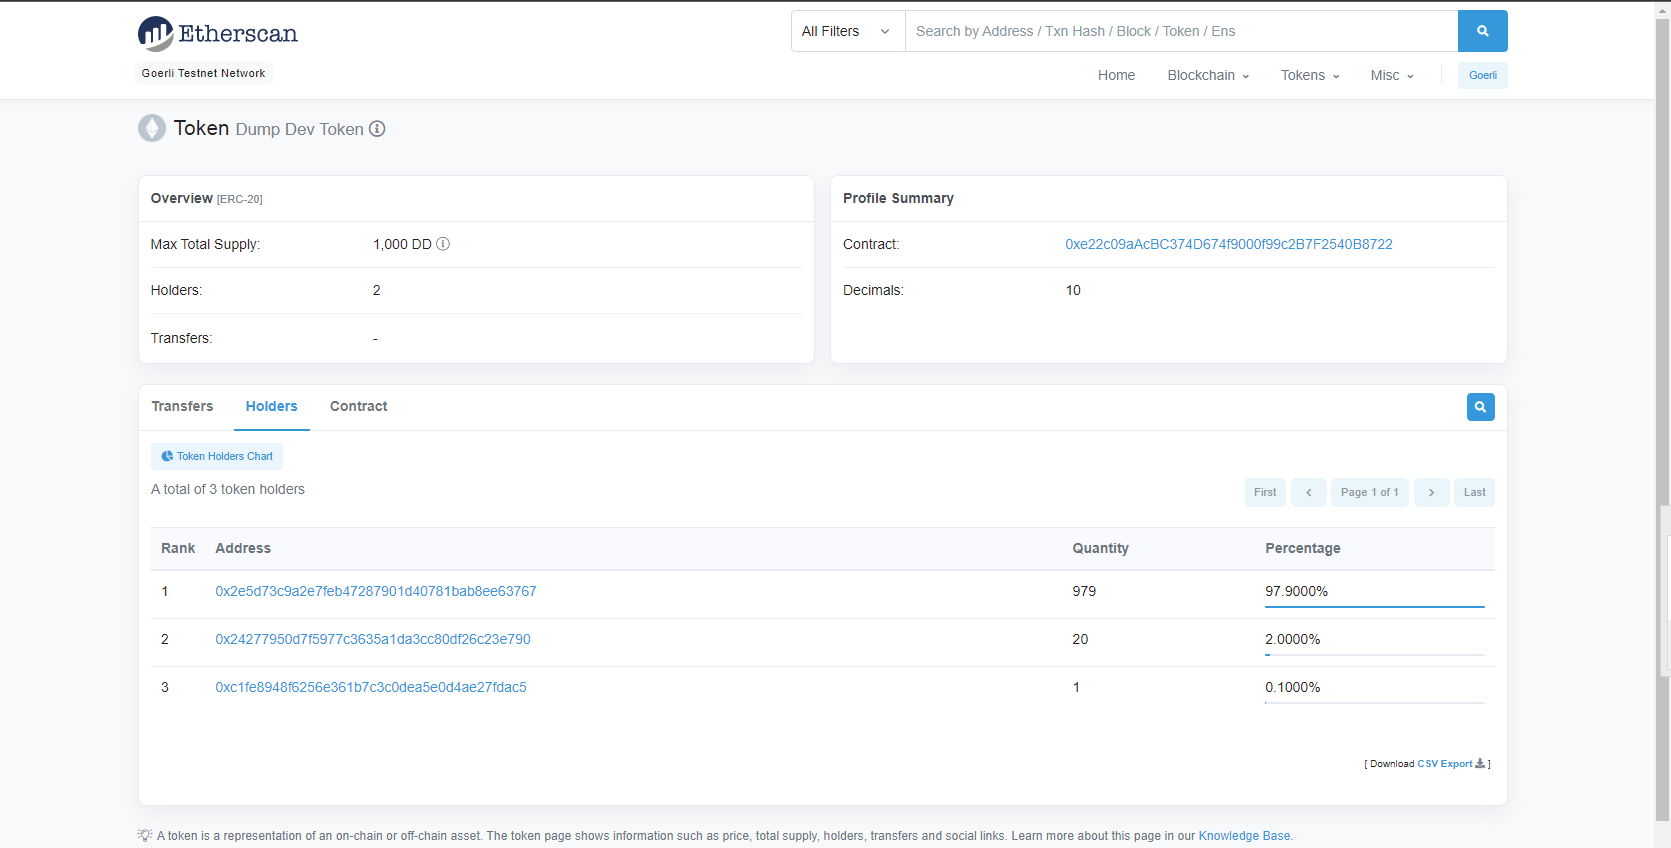Expand the Blockchain menu

point(1208,75)
